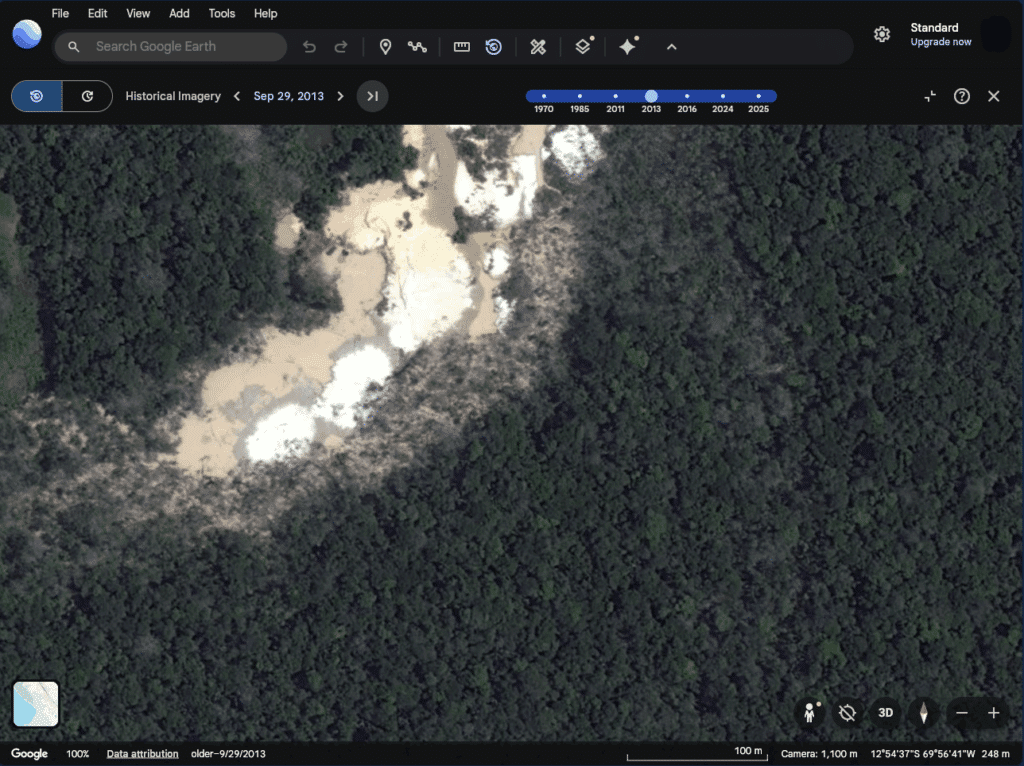Select the historical imagery mode toggle
1024x766 pixels.
pyautogui.click(x=37, y=96)
